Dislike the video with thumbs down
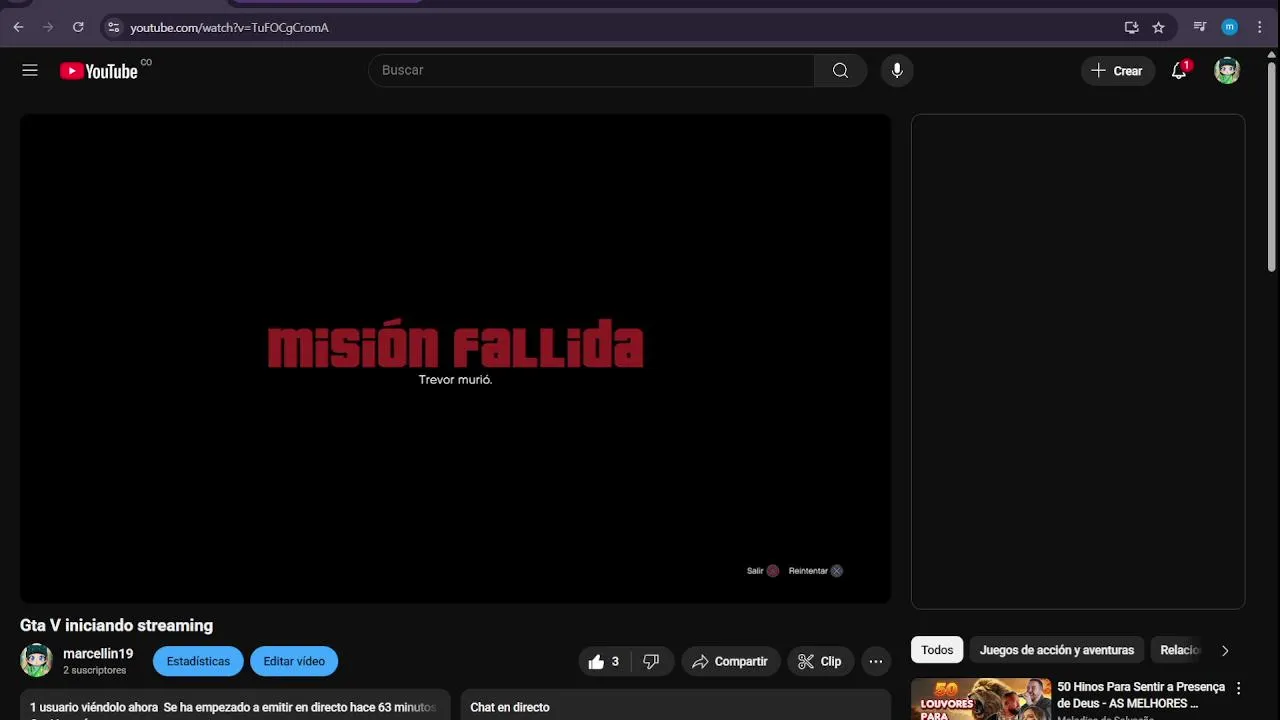This screenshot has height=720, width=1280. click(x=651, y=661)
